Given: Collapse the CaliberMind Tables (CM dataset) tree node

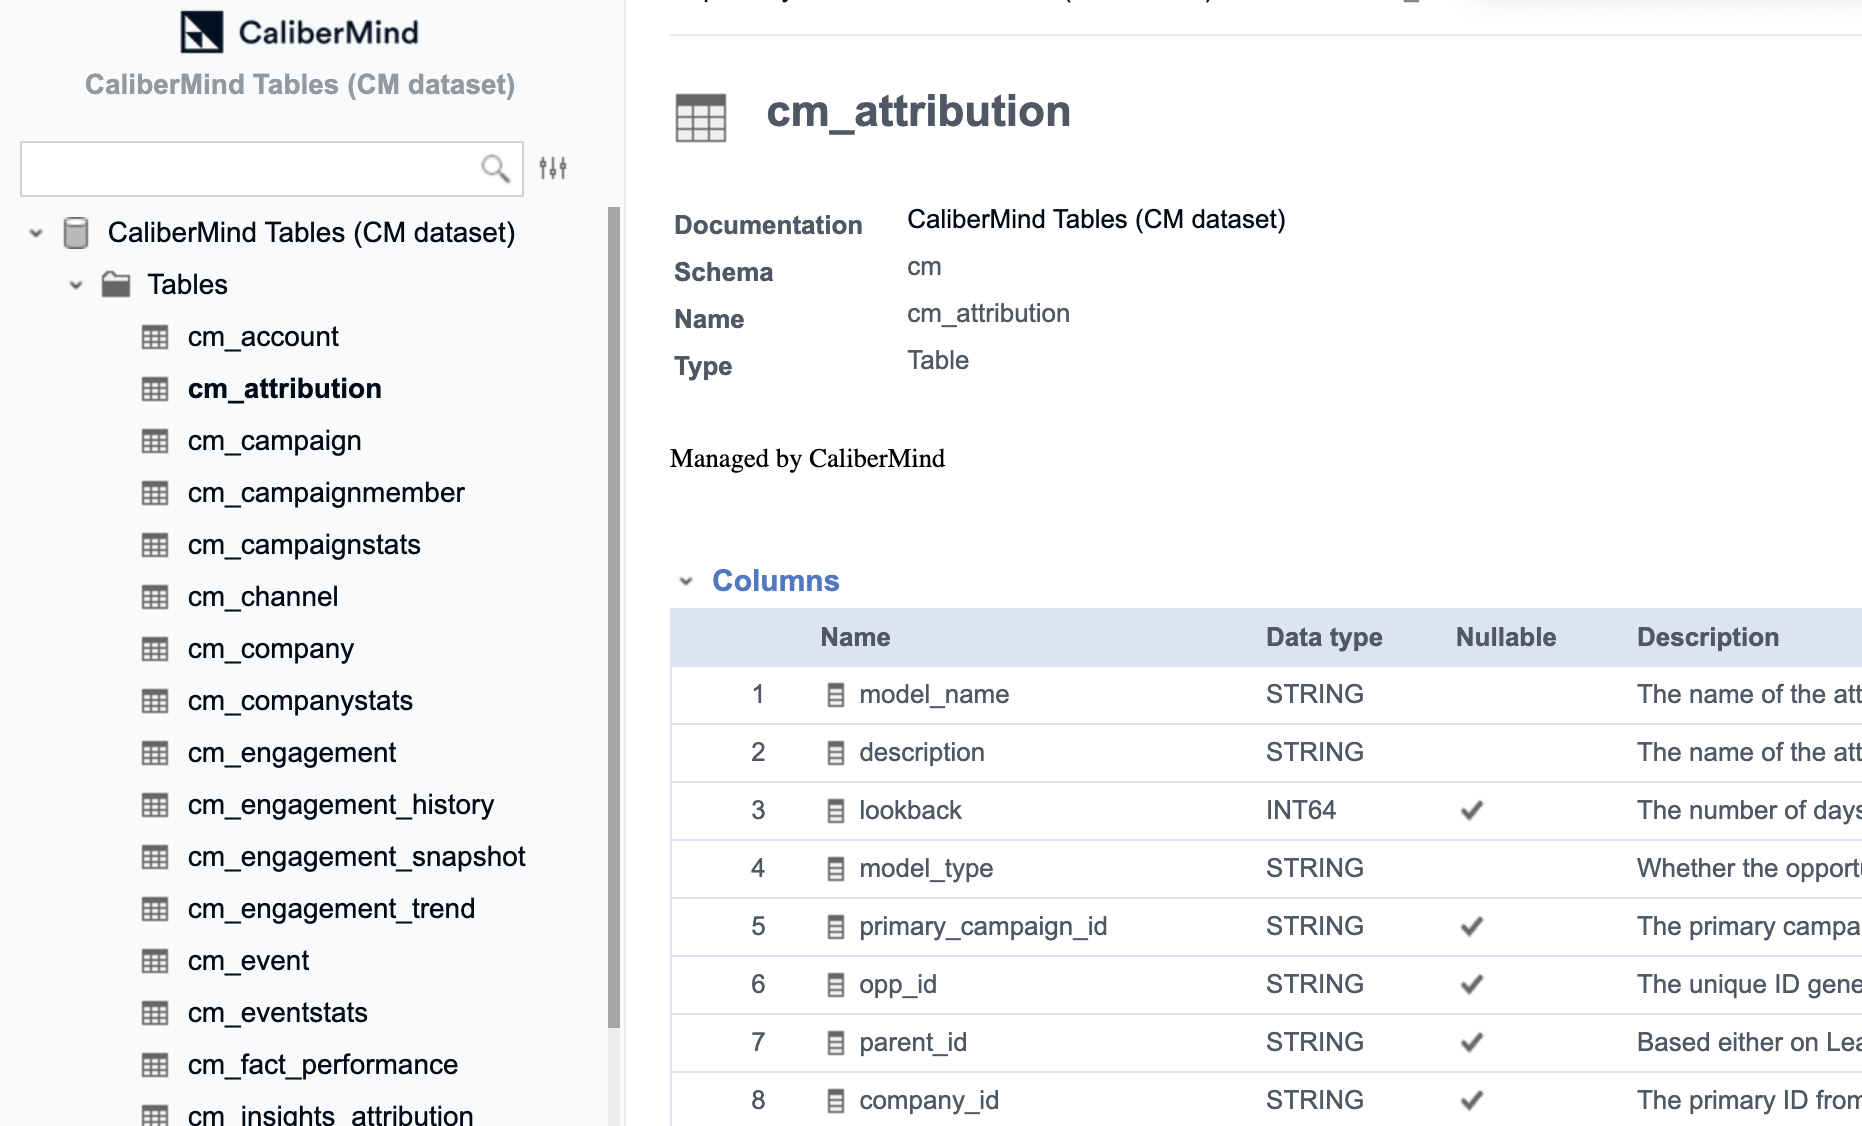Looking at the screenshot, I should coord(36,233).
